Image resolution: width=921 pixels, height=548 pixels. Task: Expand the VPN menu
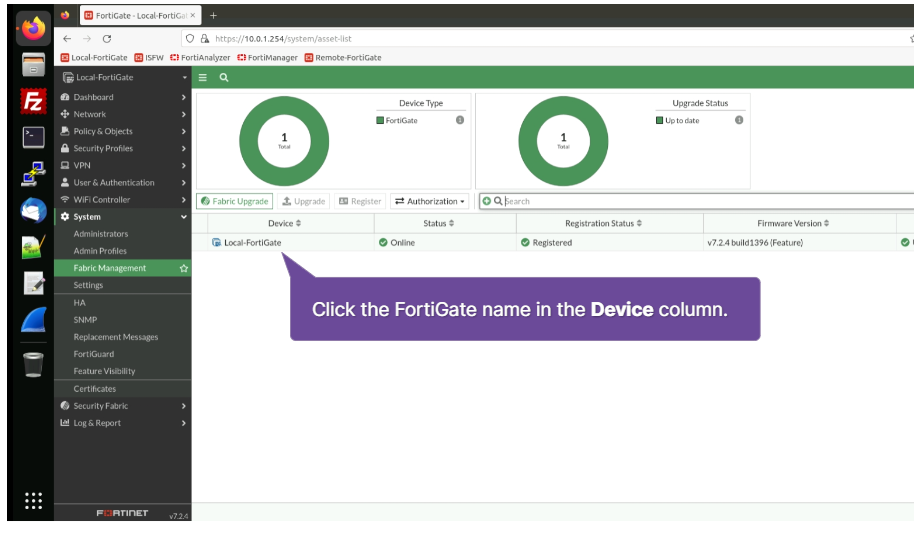pyautogui.click(x=123, y=166)
